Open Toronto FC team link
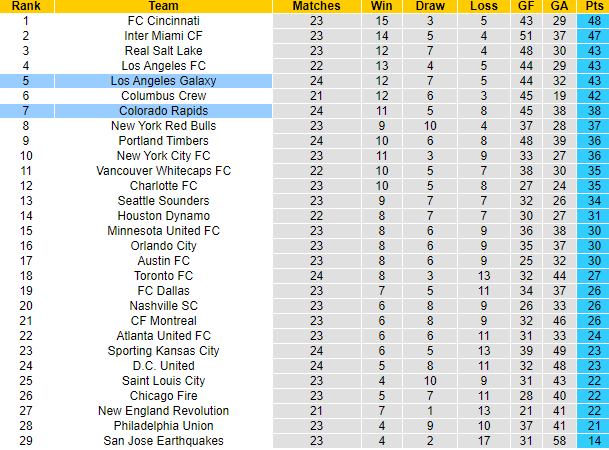Screen dimensions: 609x450 point(163,275)
